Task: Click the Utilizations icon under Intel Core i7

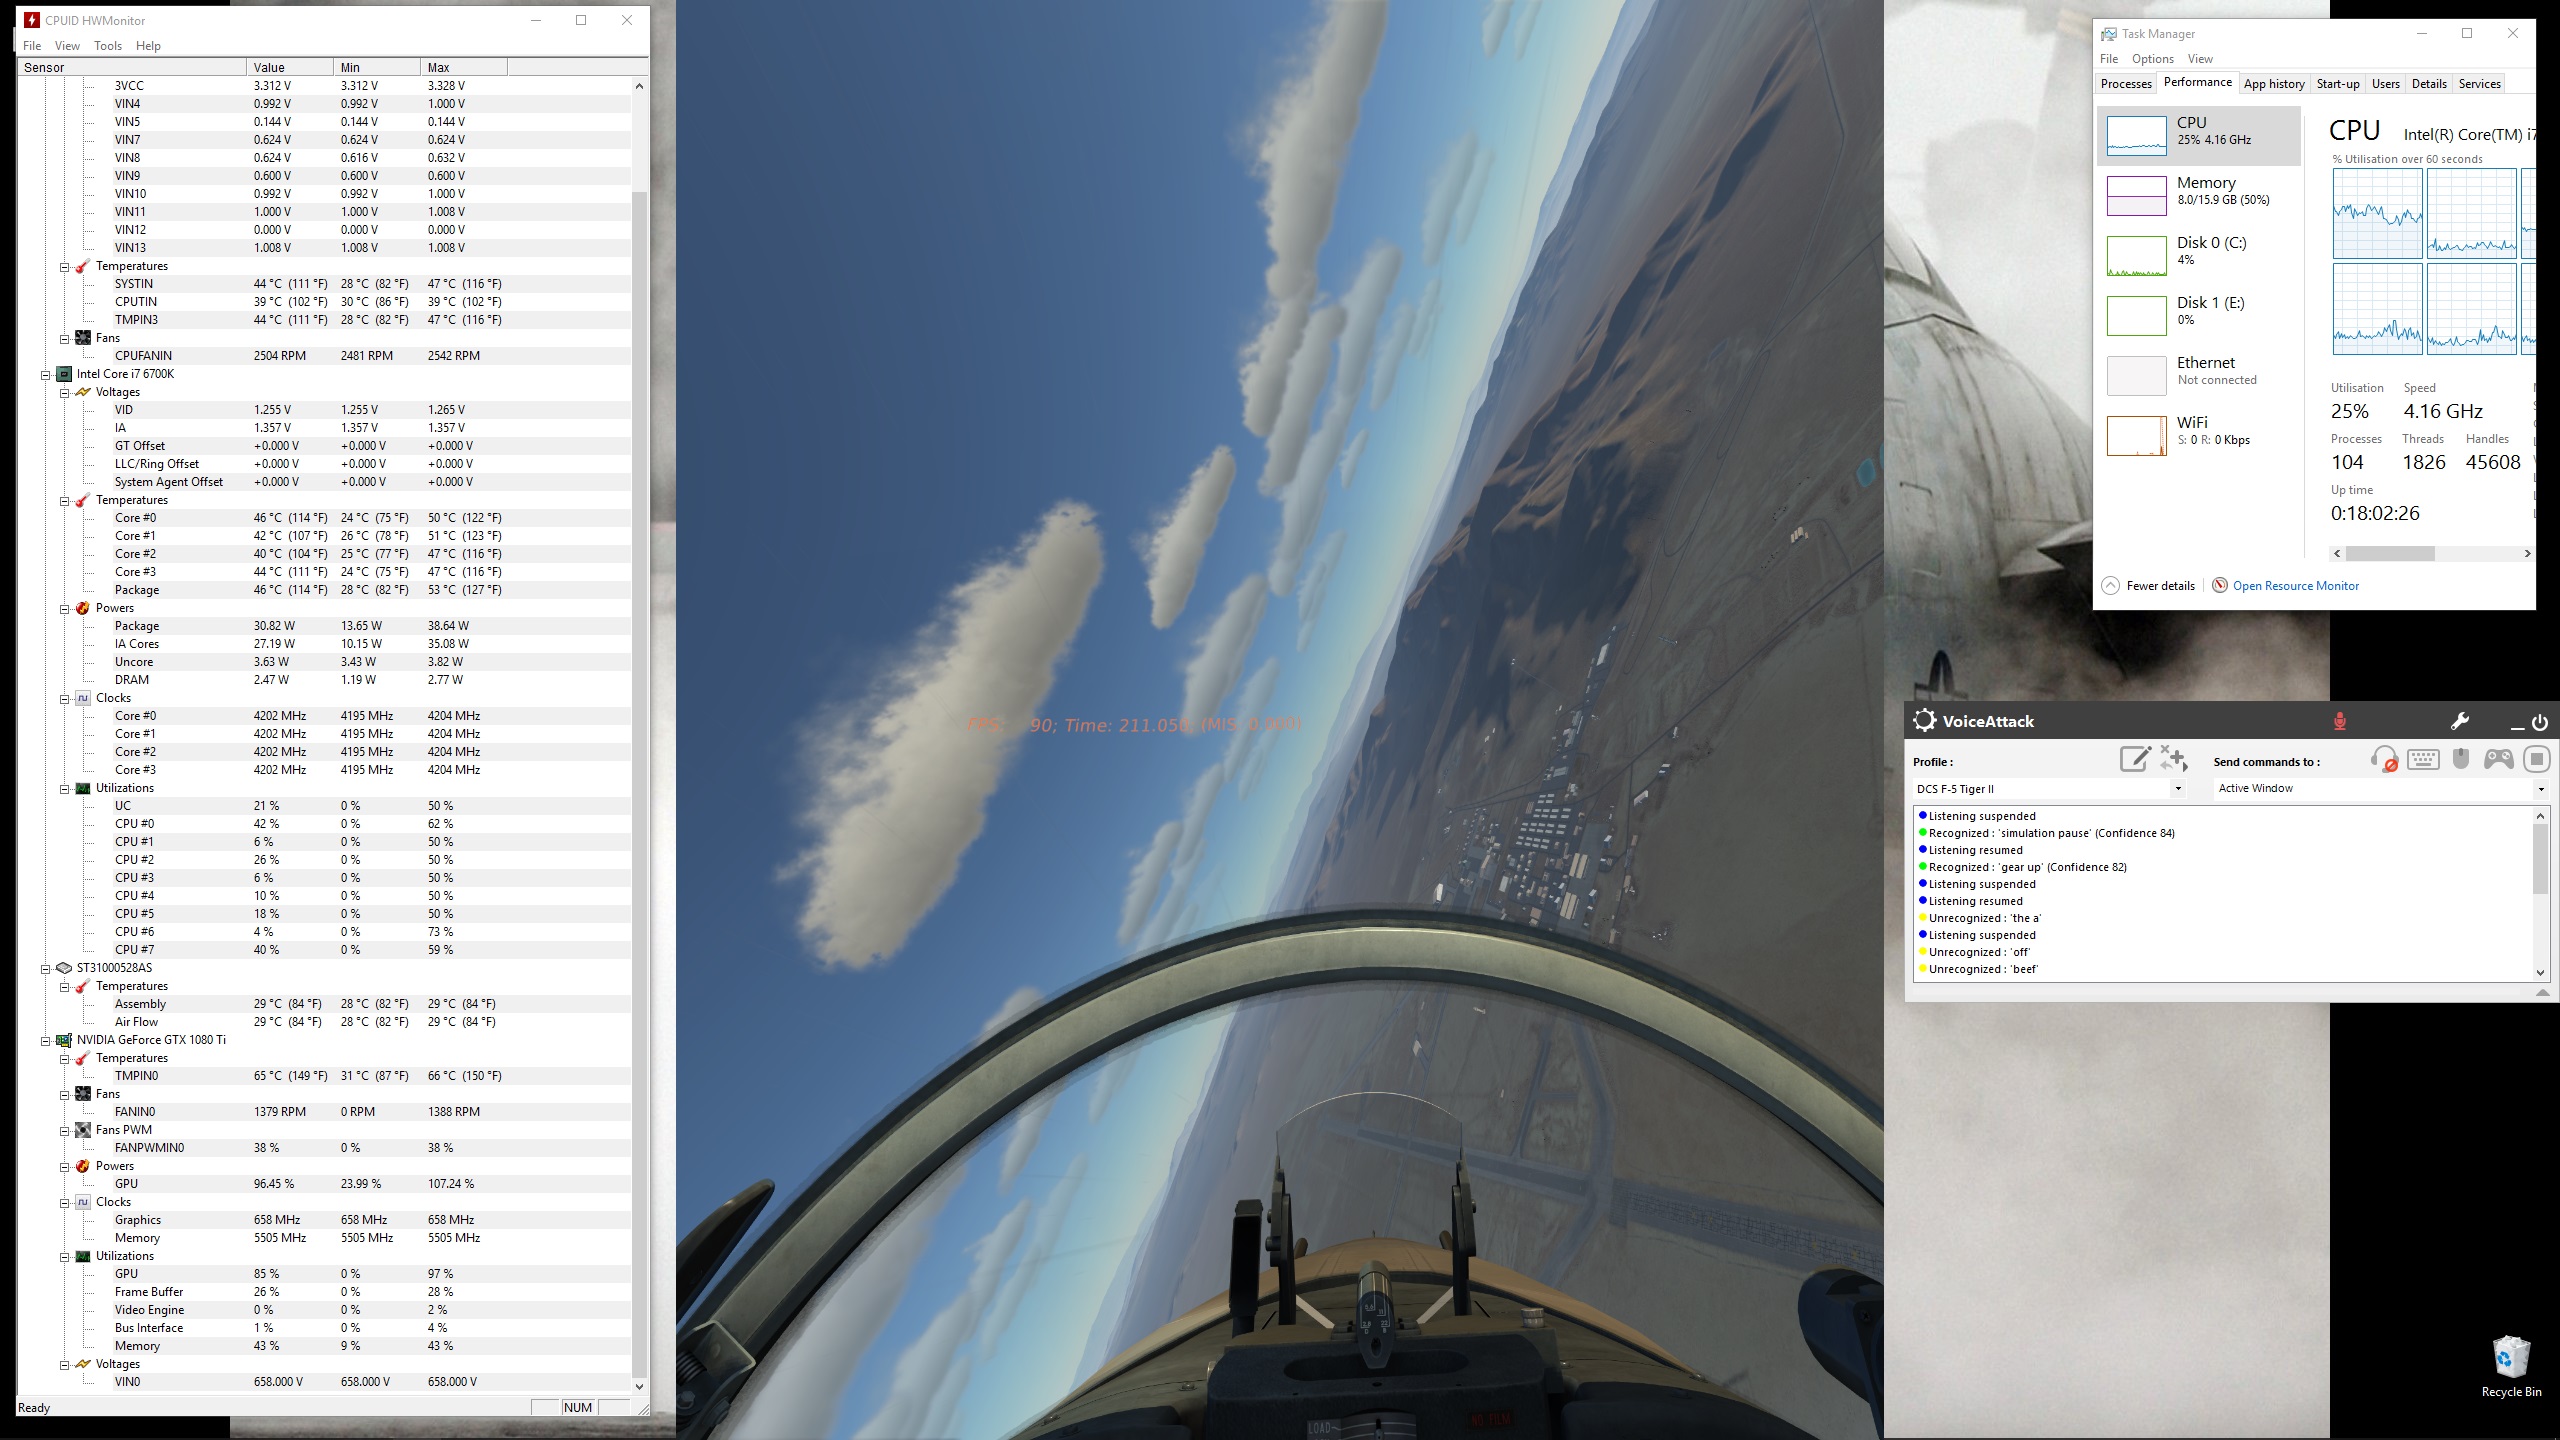Action: click(x=83, y=788)
